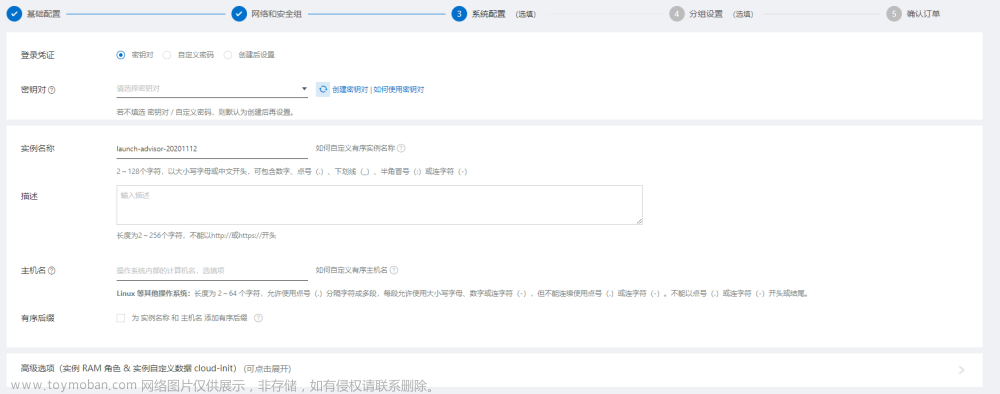Open the 如何使用密钥对 link
The width and height of the screenshot is (1000, 394).
click(399, 90)
